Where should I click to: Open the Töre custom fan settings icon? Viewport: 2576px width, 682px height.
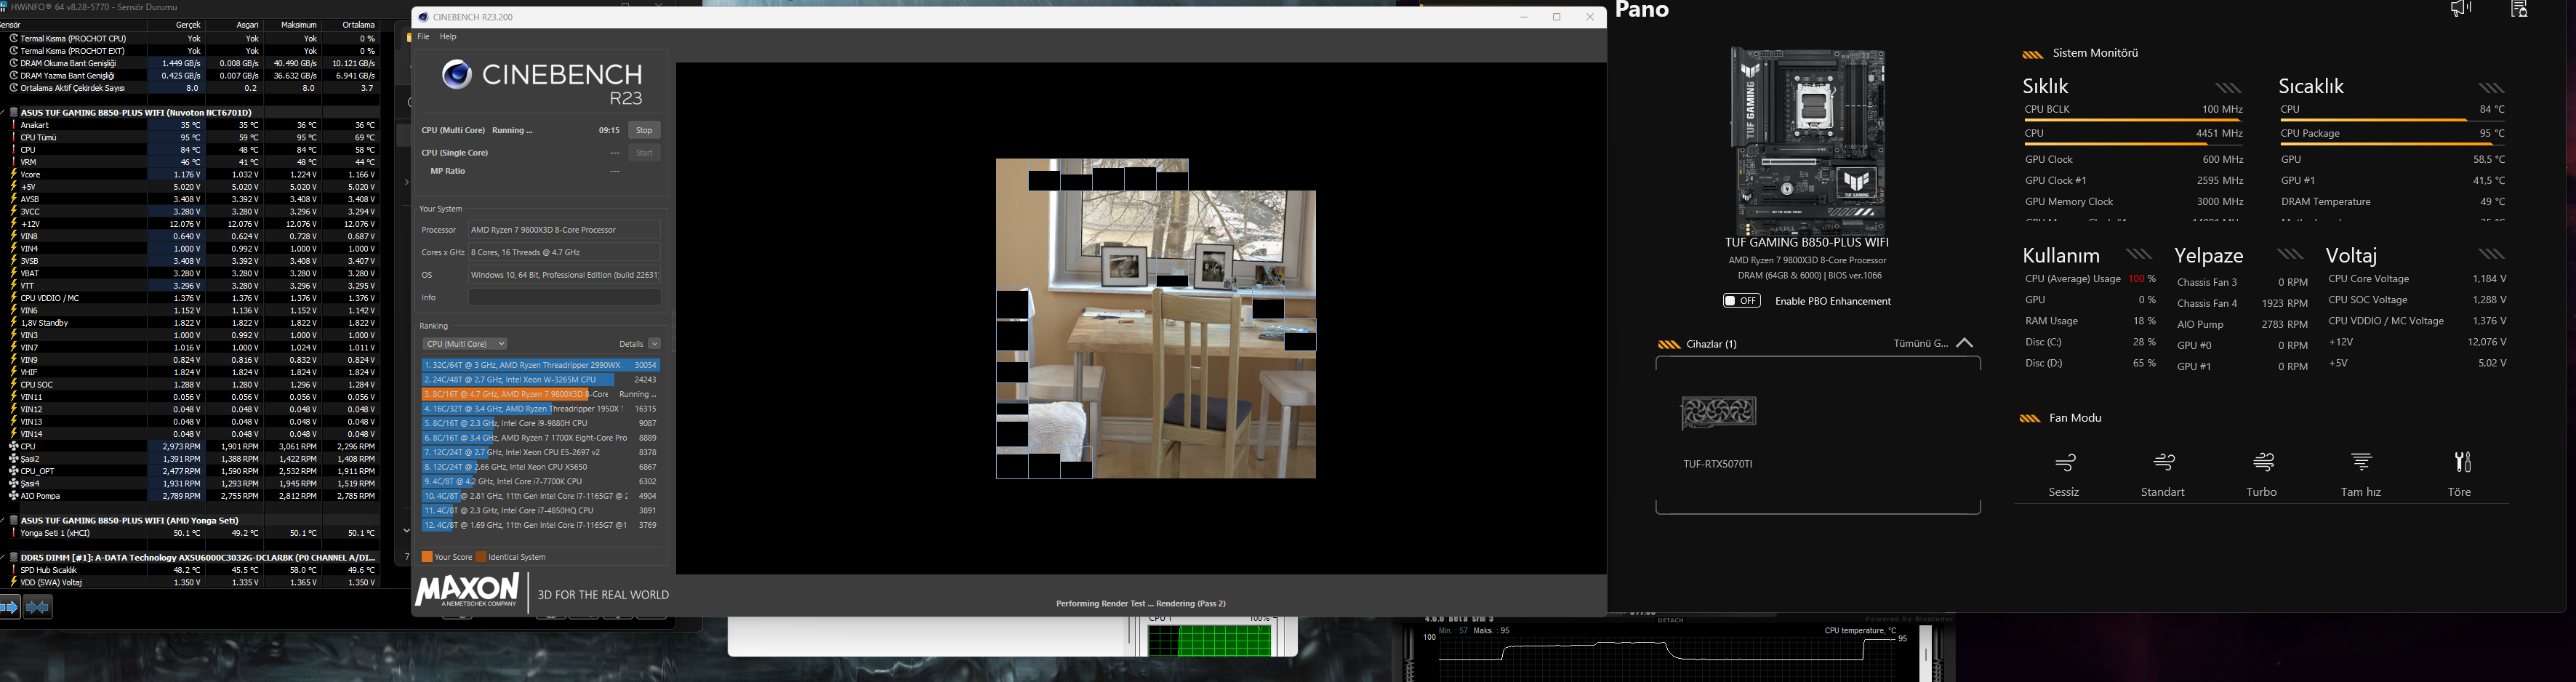click(x=2462, y=462)
